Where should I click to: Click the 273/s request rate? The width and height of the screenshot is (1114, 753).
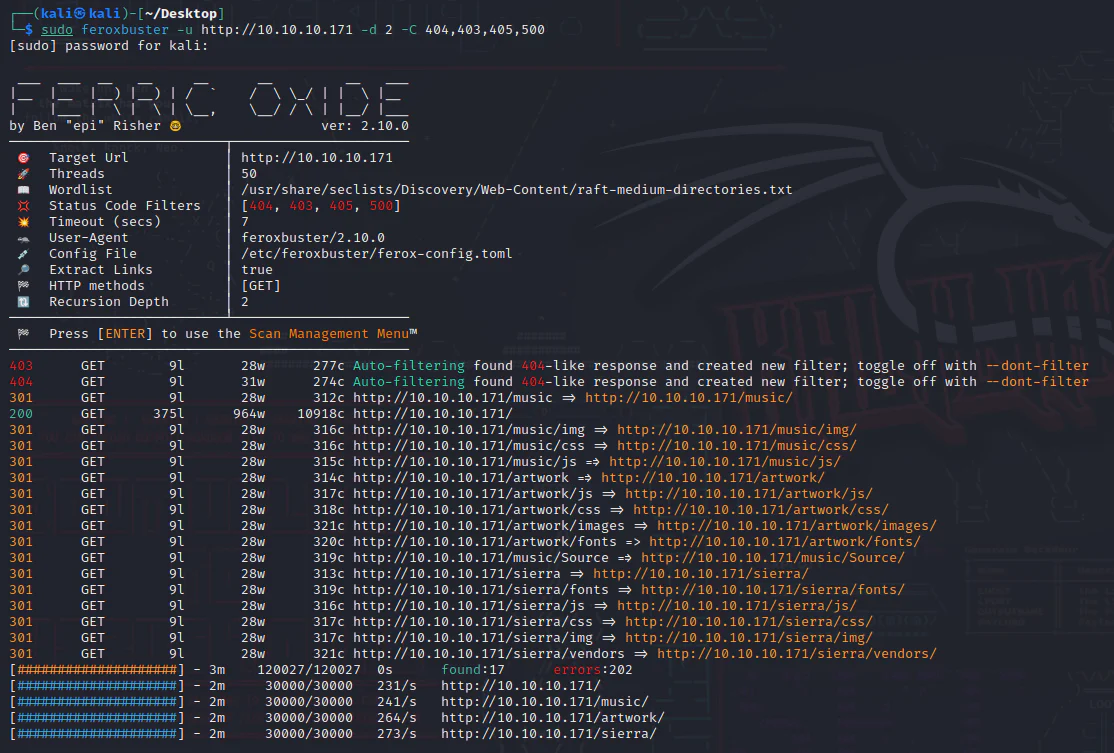click(396, 733)
